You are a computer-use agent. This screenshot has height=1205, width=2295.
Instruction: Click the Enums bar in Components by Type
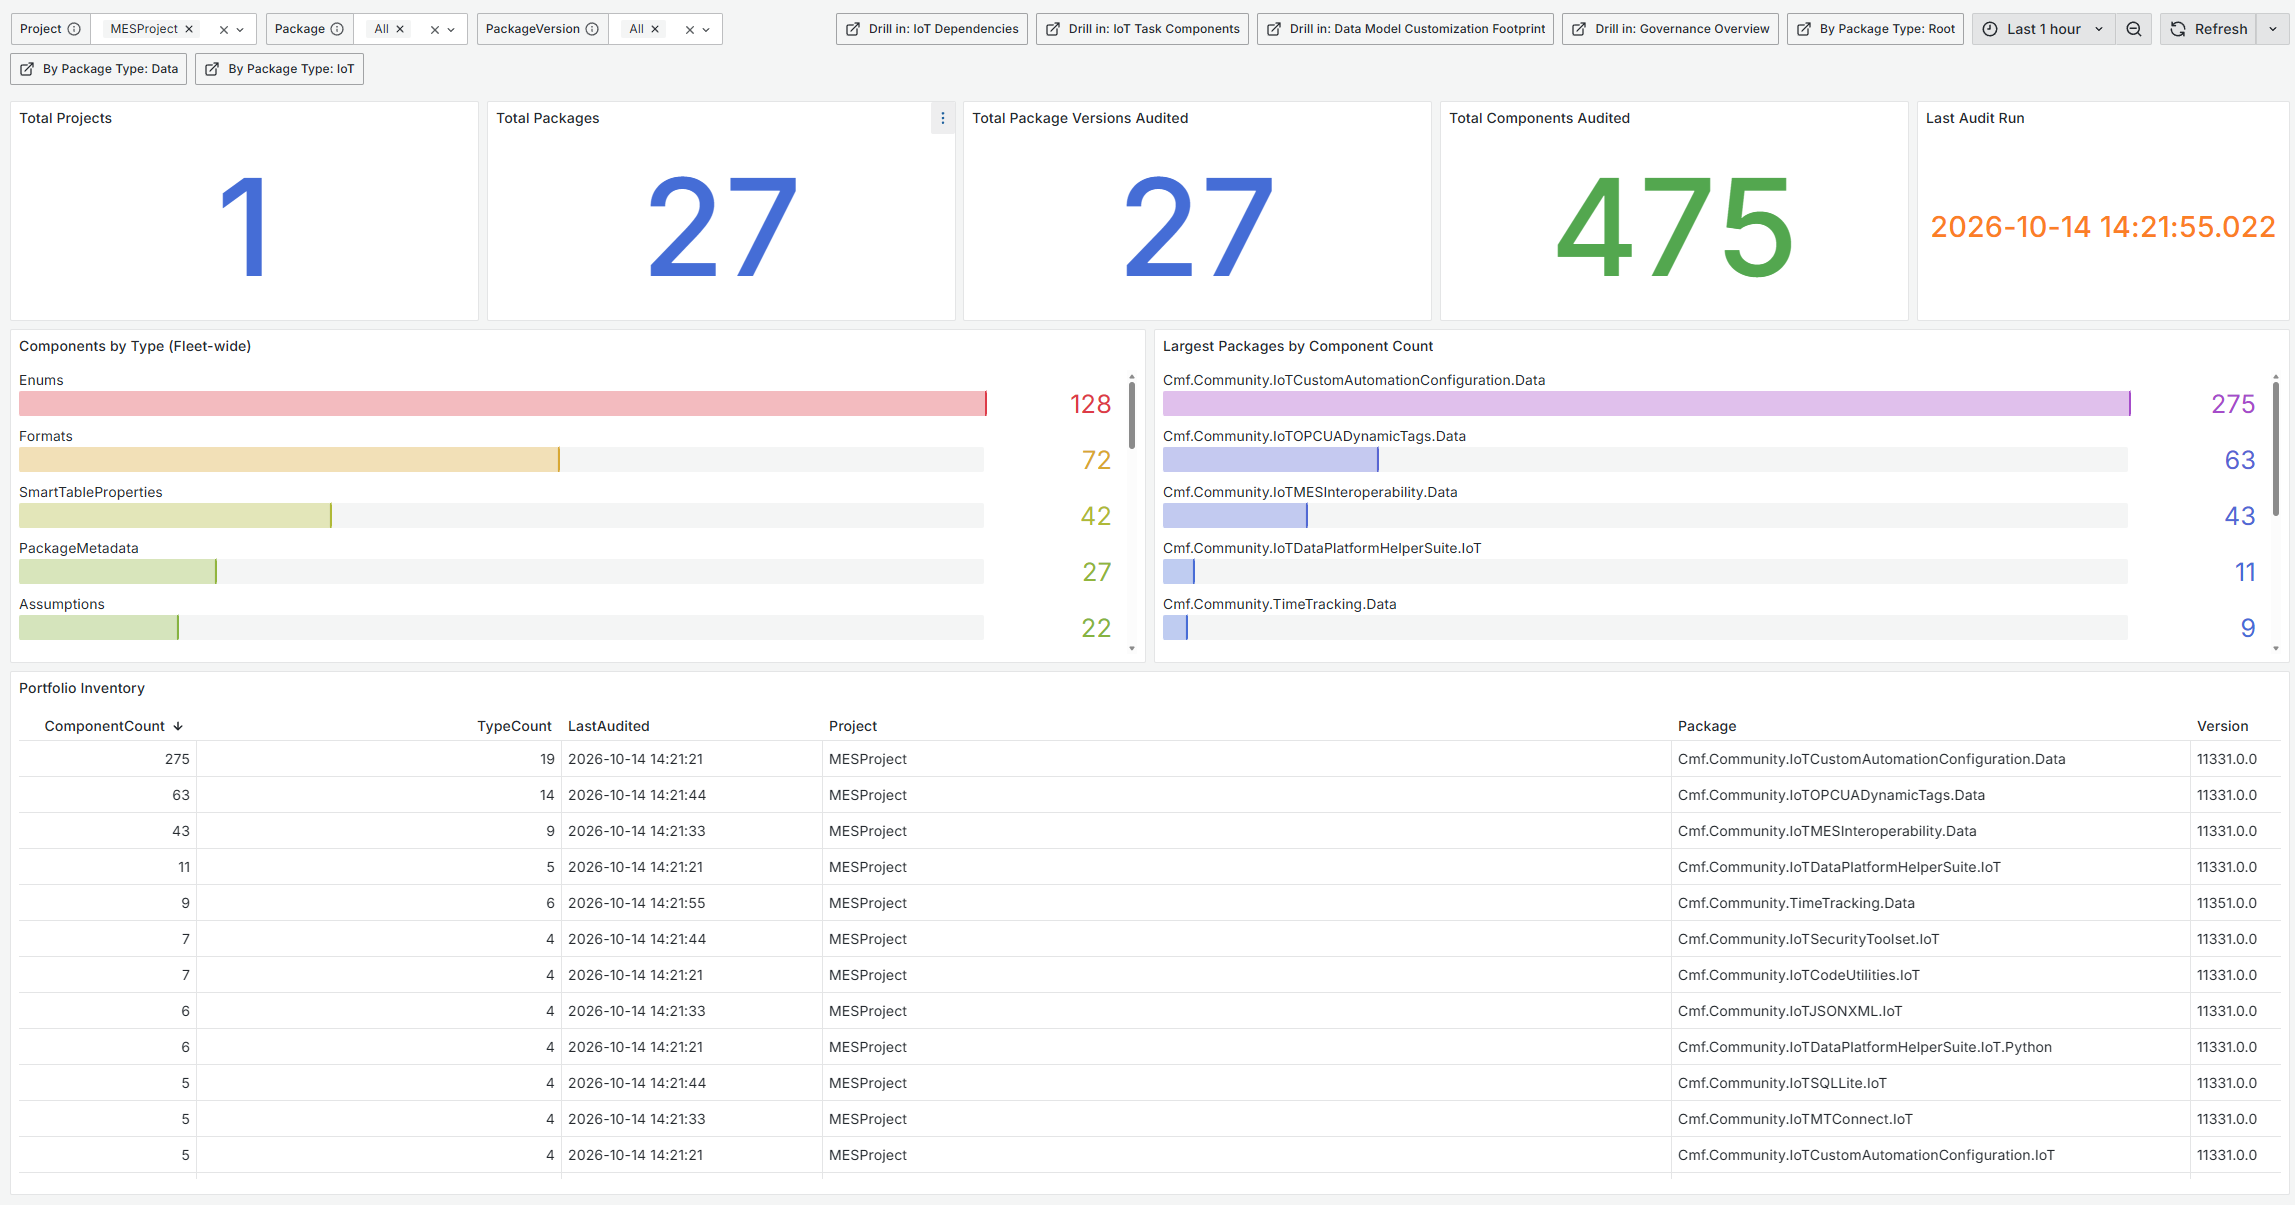(x=503, y=403)
